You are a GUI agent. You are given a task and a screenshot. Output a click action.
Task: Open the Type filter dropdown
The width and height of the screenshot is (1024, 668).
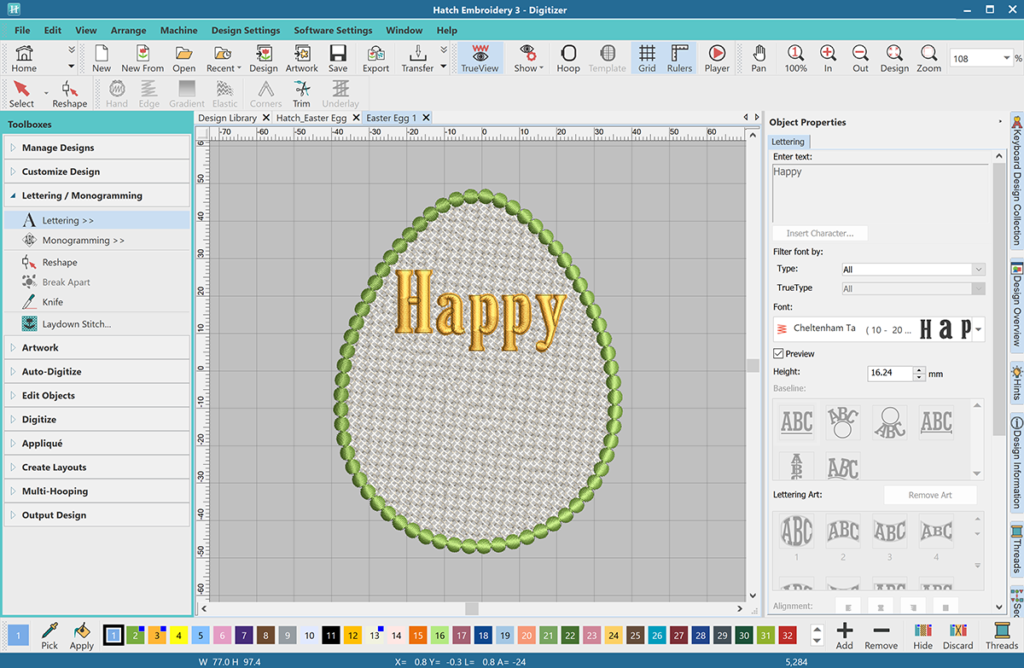point(912,270)
